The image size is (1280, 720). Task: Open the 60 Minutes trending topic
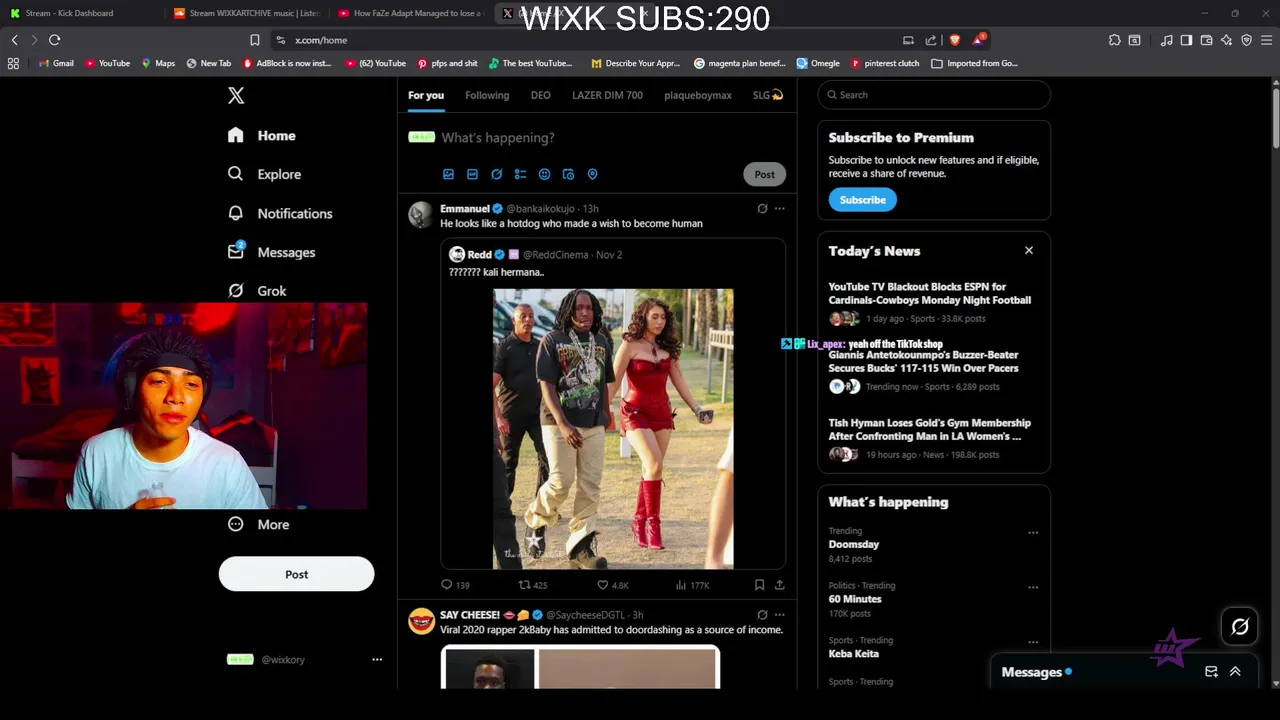click(x=854, y=599)
